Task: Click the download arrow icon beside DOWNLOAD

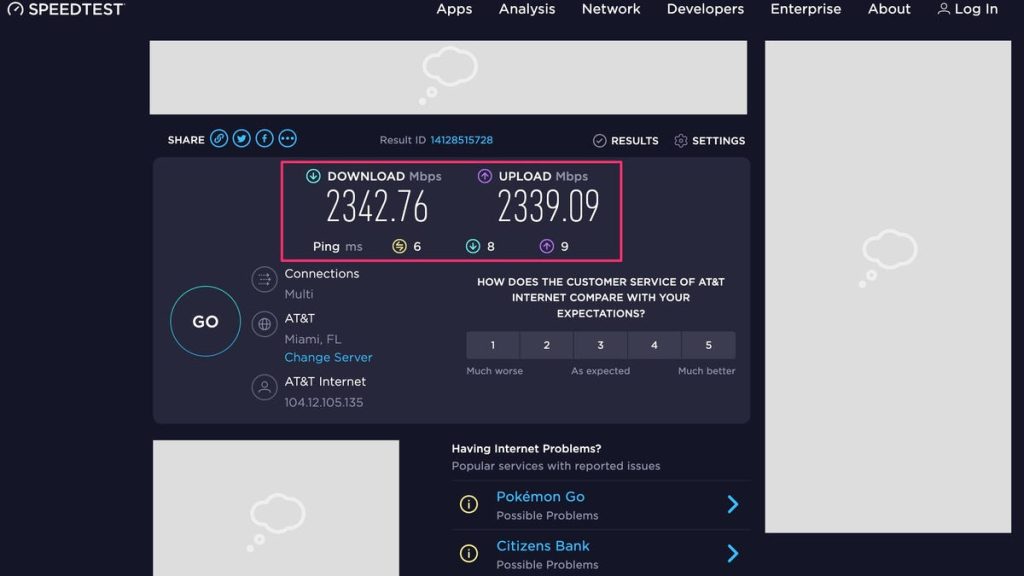Action: coord(313,176)
